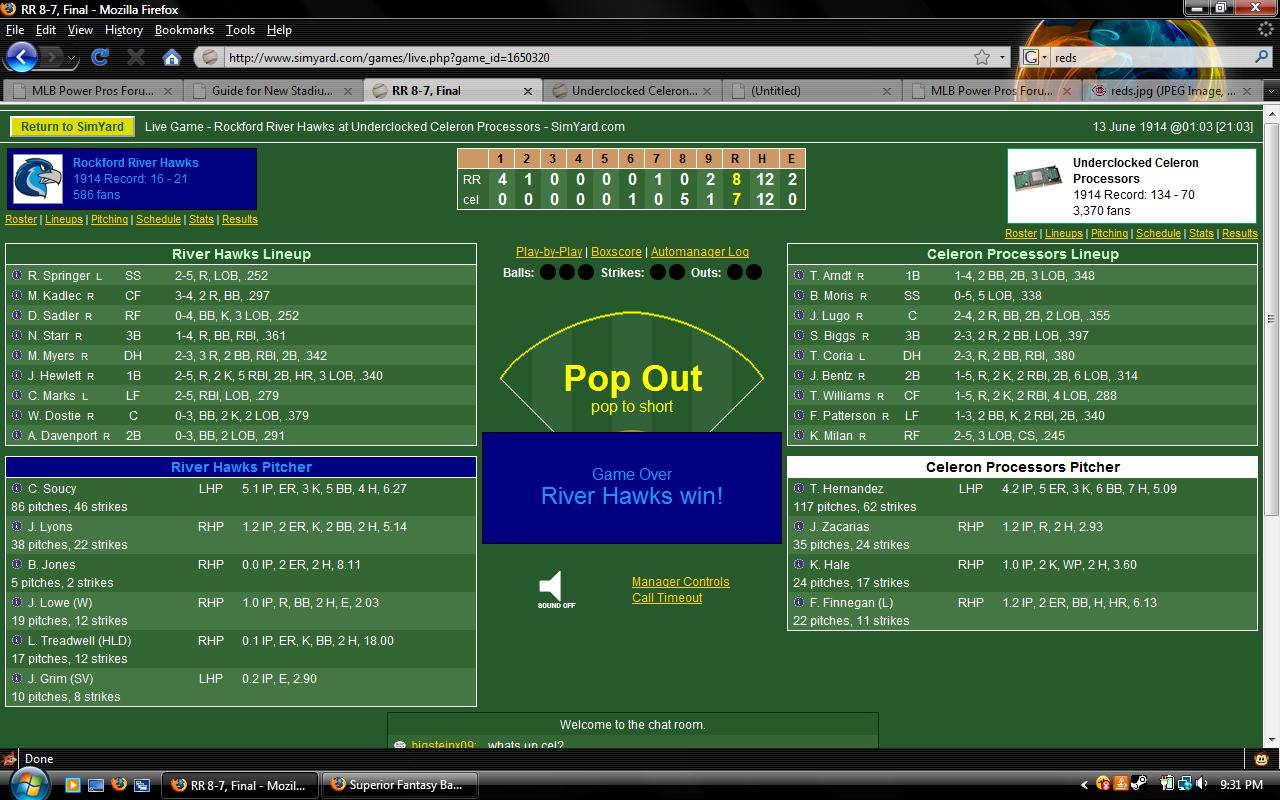The width and height of the screenshot is (1280, 800).
Task: Open the Automanager Log link
Action: pos(700,252)
